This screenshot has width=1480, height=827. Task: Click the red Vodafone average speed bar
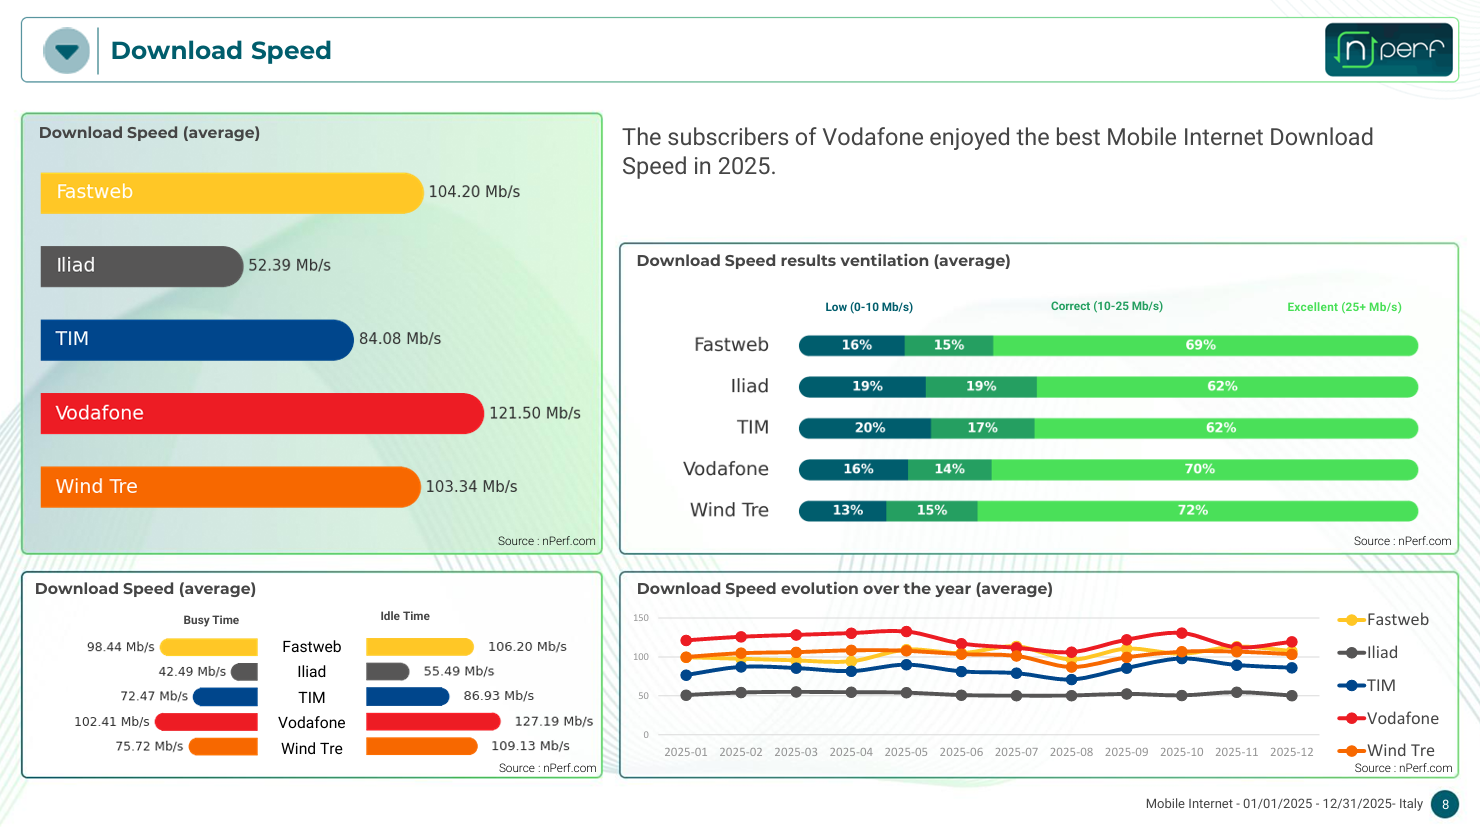pos(262,413)
